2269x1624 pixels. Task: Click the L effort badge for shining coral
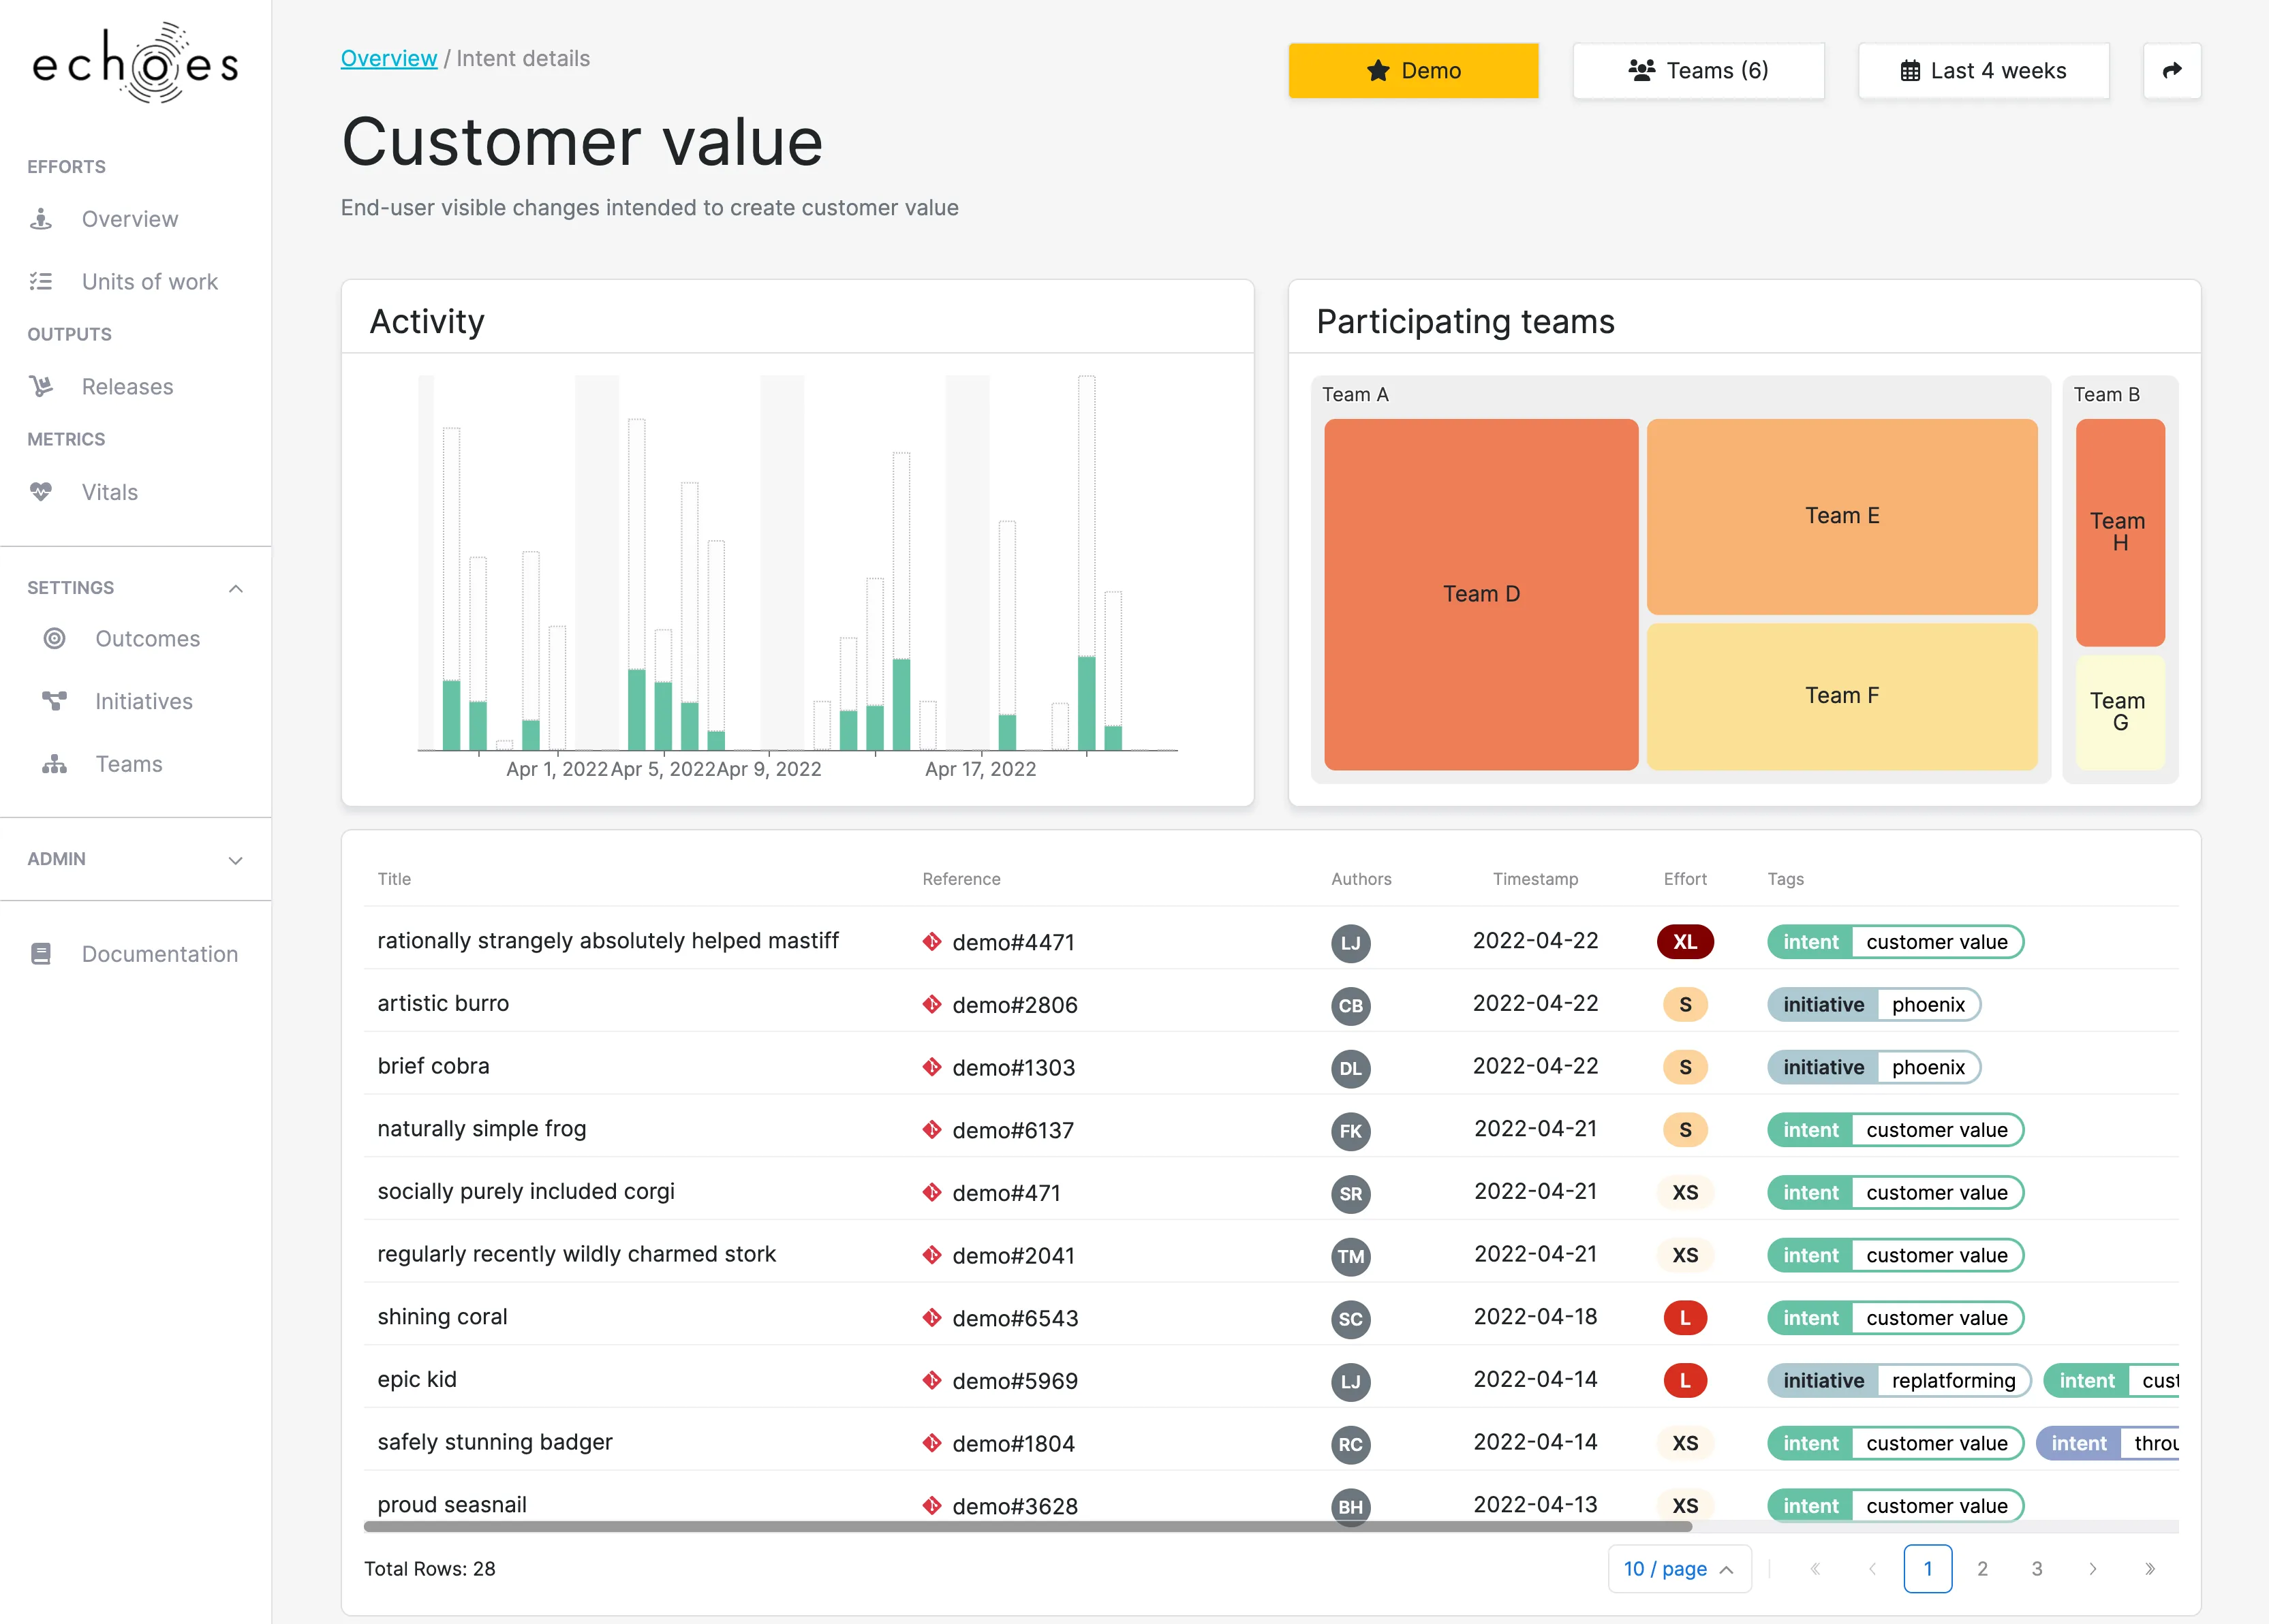point(1685,1318)
